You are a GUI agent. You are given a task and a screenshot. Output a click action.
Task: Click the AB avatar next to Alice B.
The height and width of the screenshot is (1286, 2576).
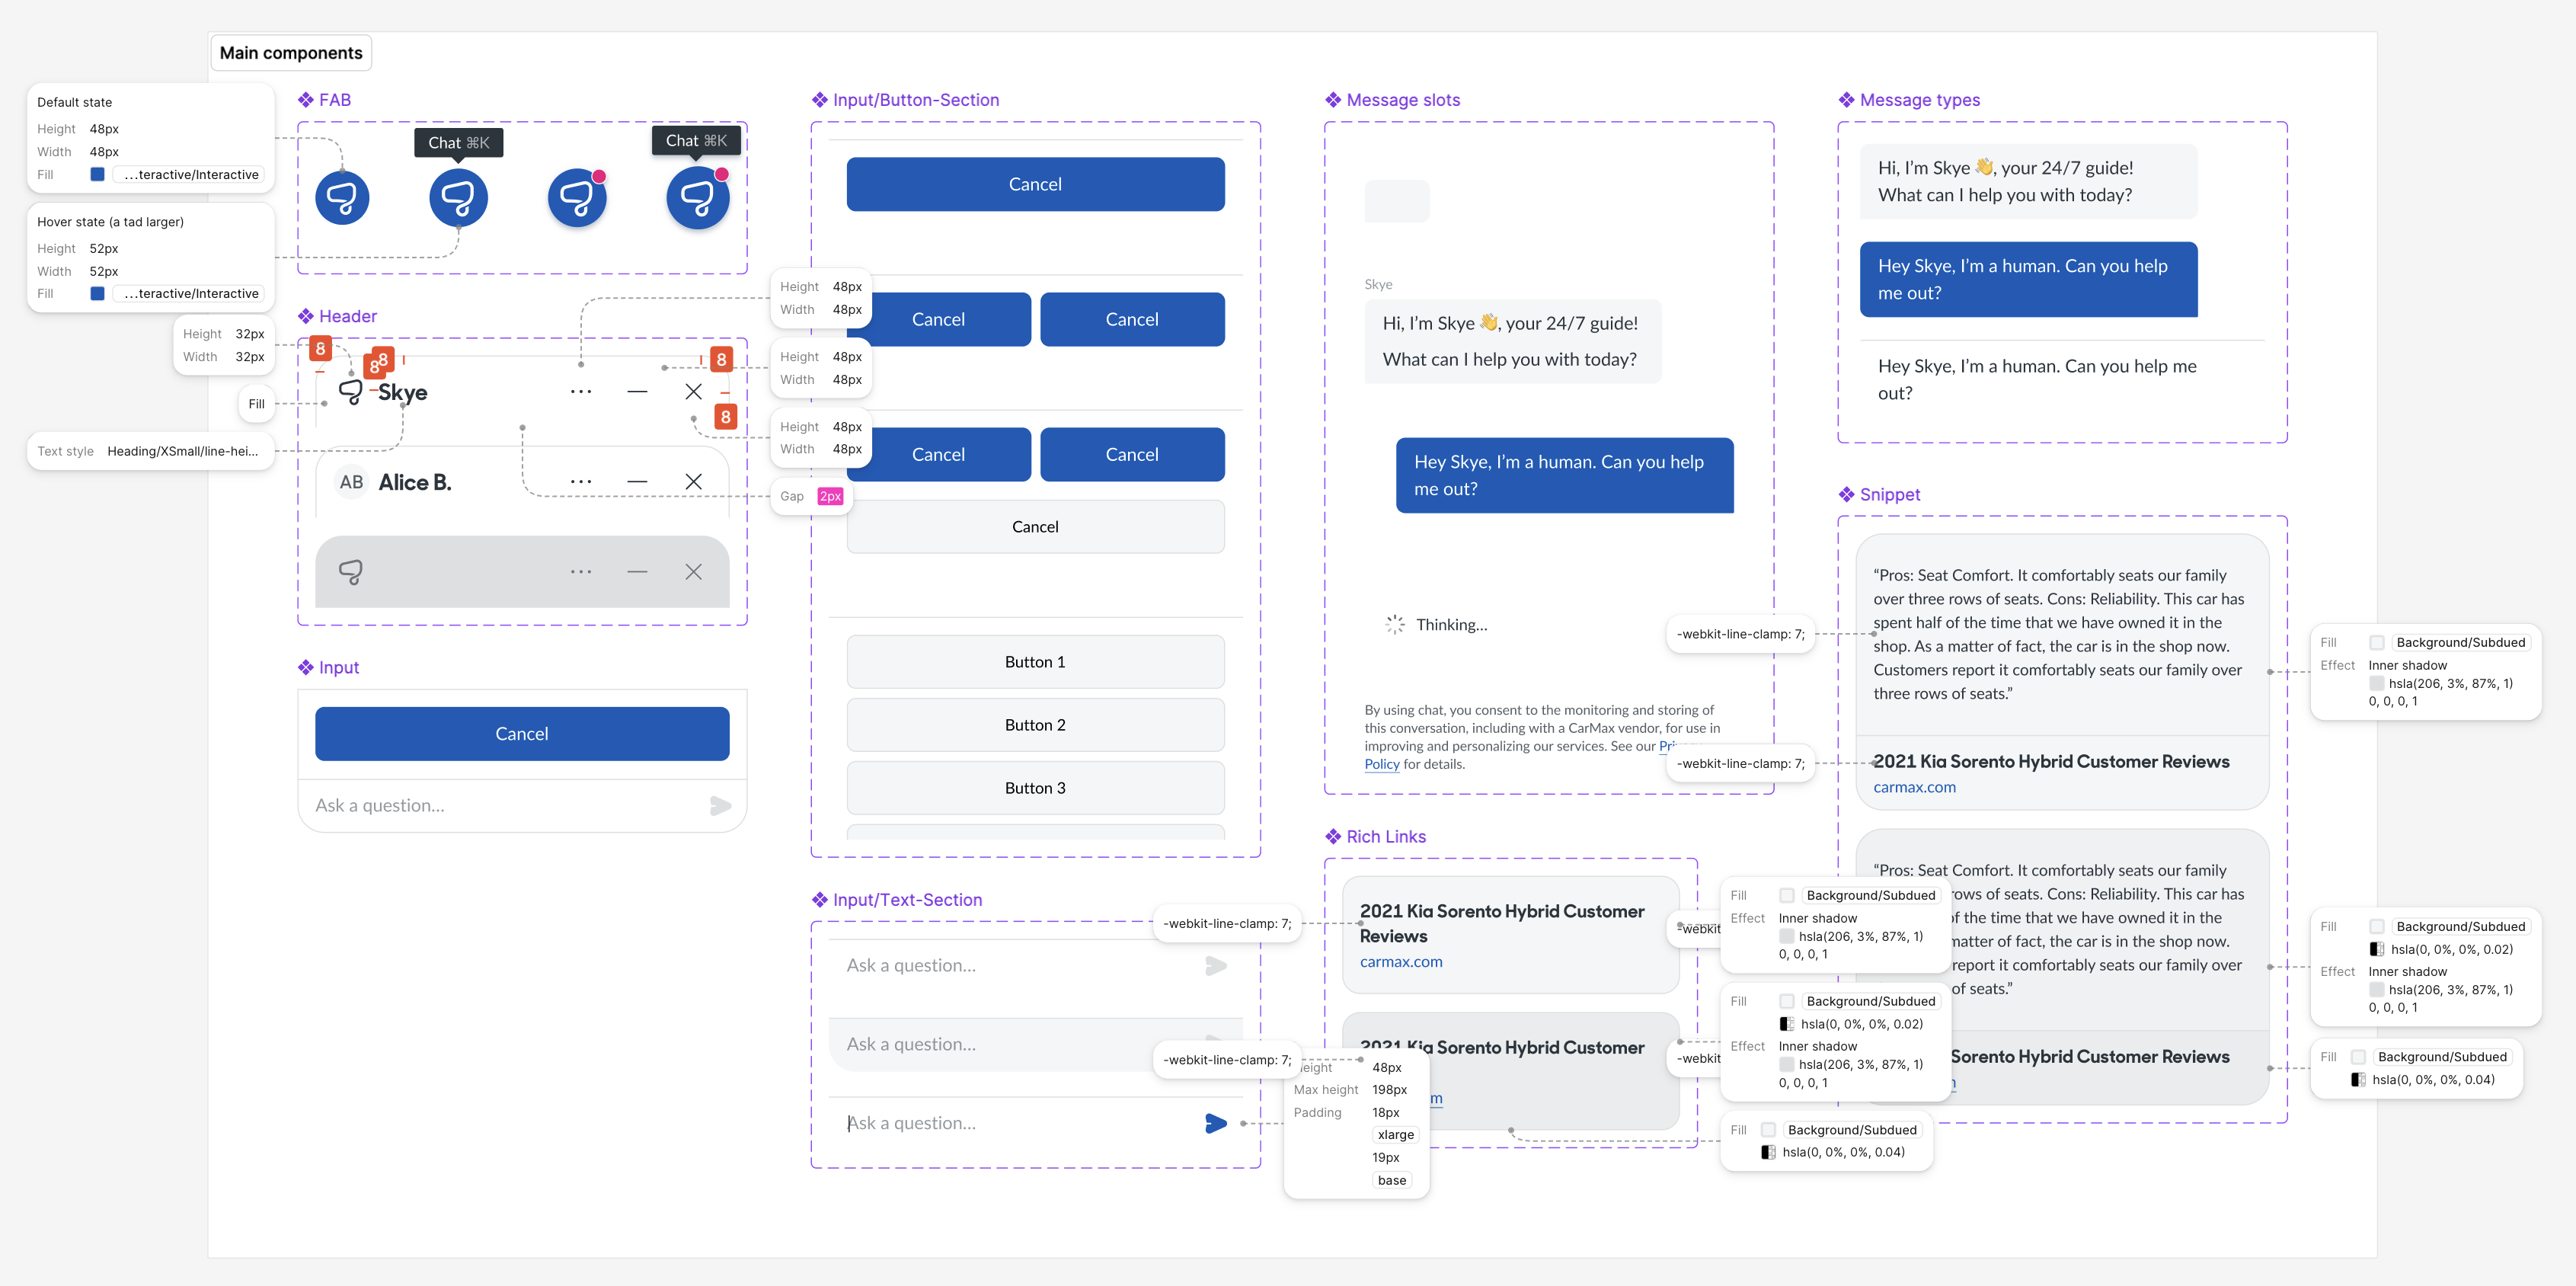click(351, 482)
